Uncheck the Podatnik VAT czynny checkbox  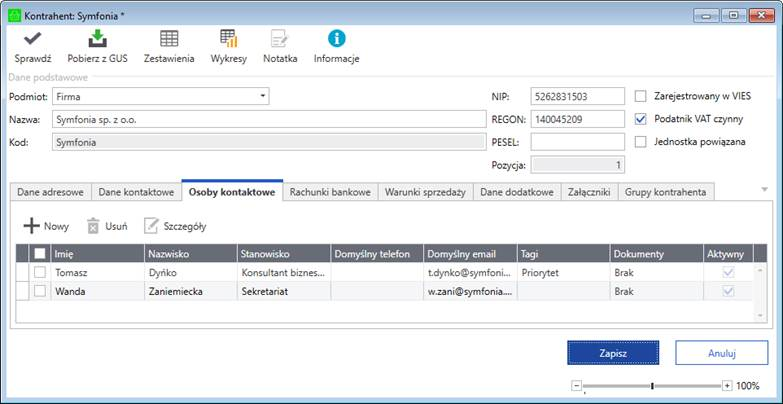pos(641,119)
